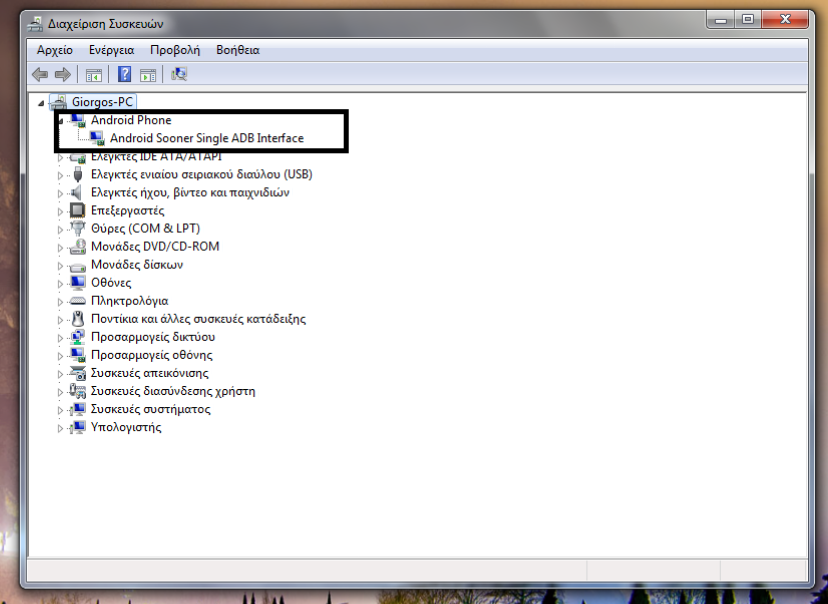Select the Μονάδες δίσκων label
The image size is (828, 604).
click(137, 265)
